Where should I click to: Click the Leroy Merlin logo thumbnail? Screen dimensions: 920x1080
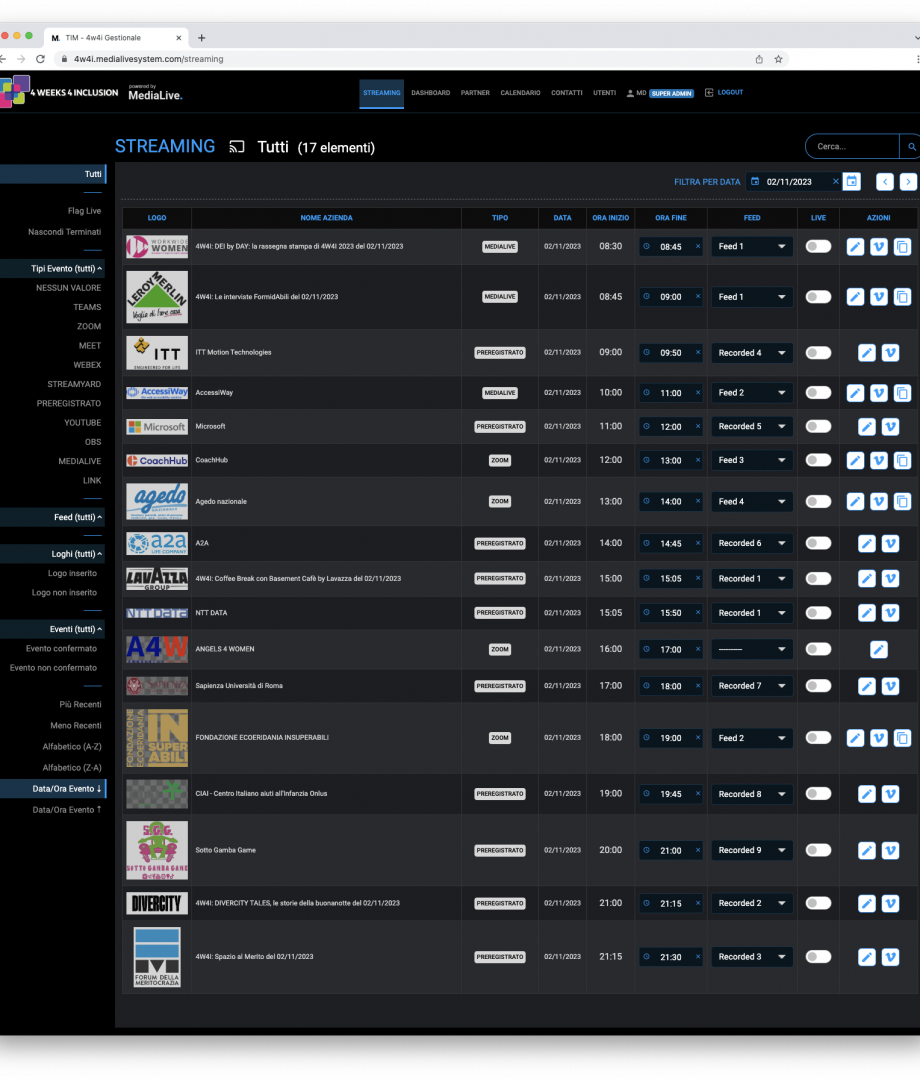click(x=157, y=297)
